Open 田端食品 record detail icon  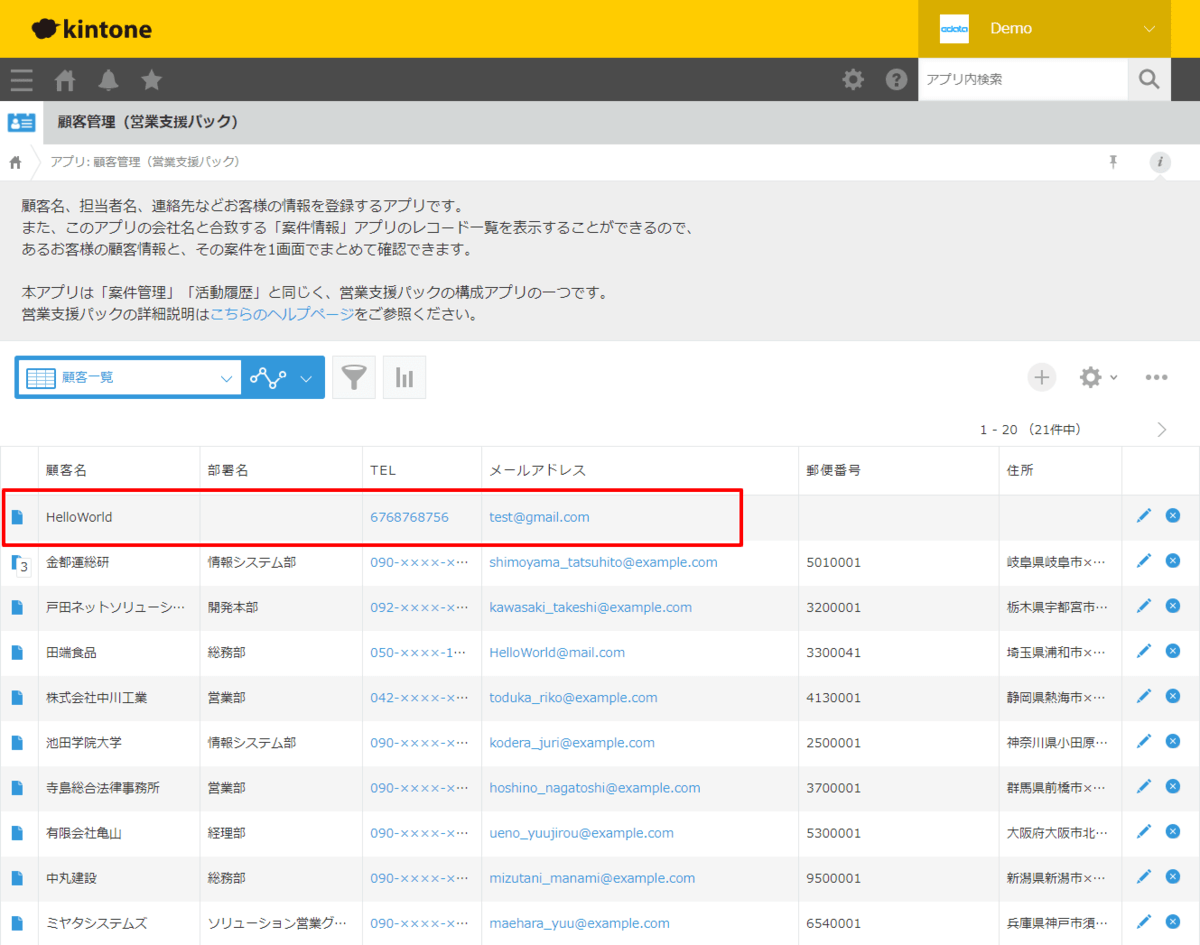[17, 652]
